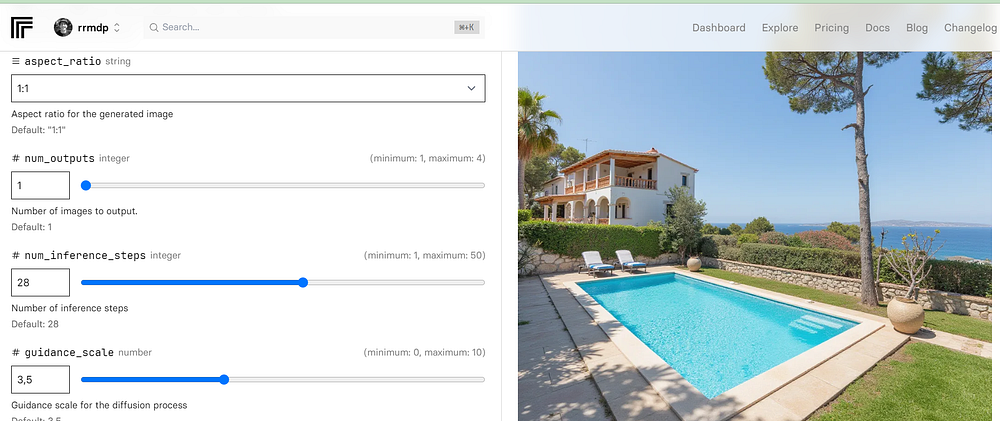Expand the aspect_ratio 1:1 dropdown
The image size is (1000, 421).
point(248,88)
